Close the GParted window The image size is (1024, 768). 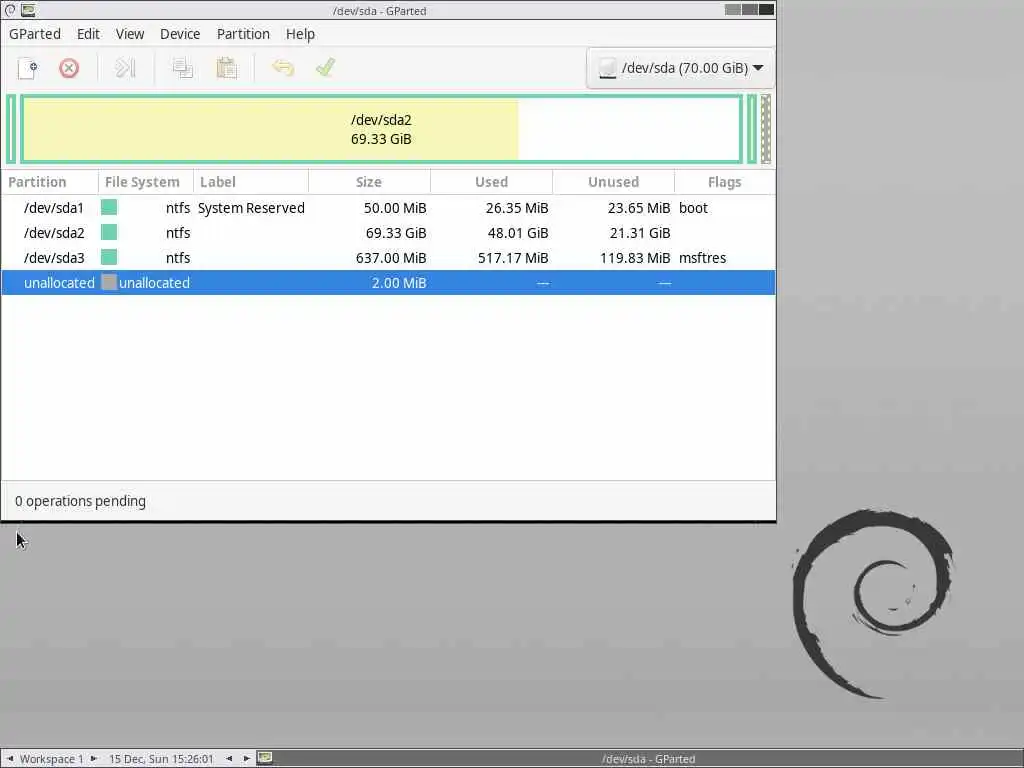[x=766, y=10]
